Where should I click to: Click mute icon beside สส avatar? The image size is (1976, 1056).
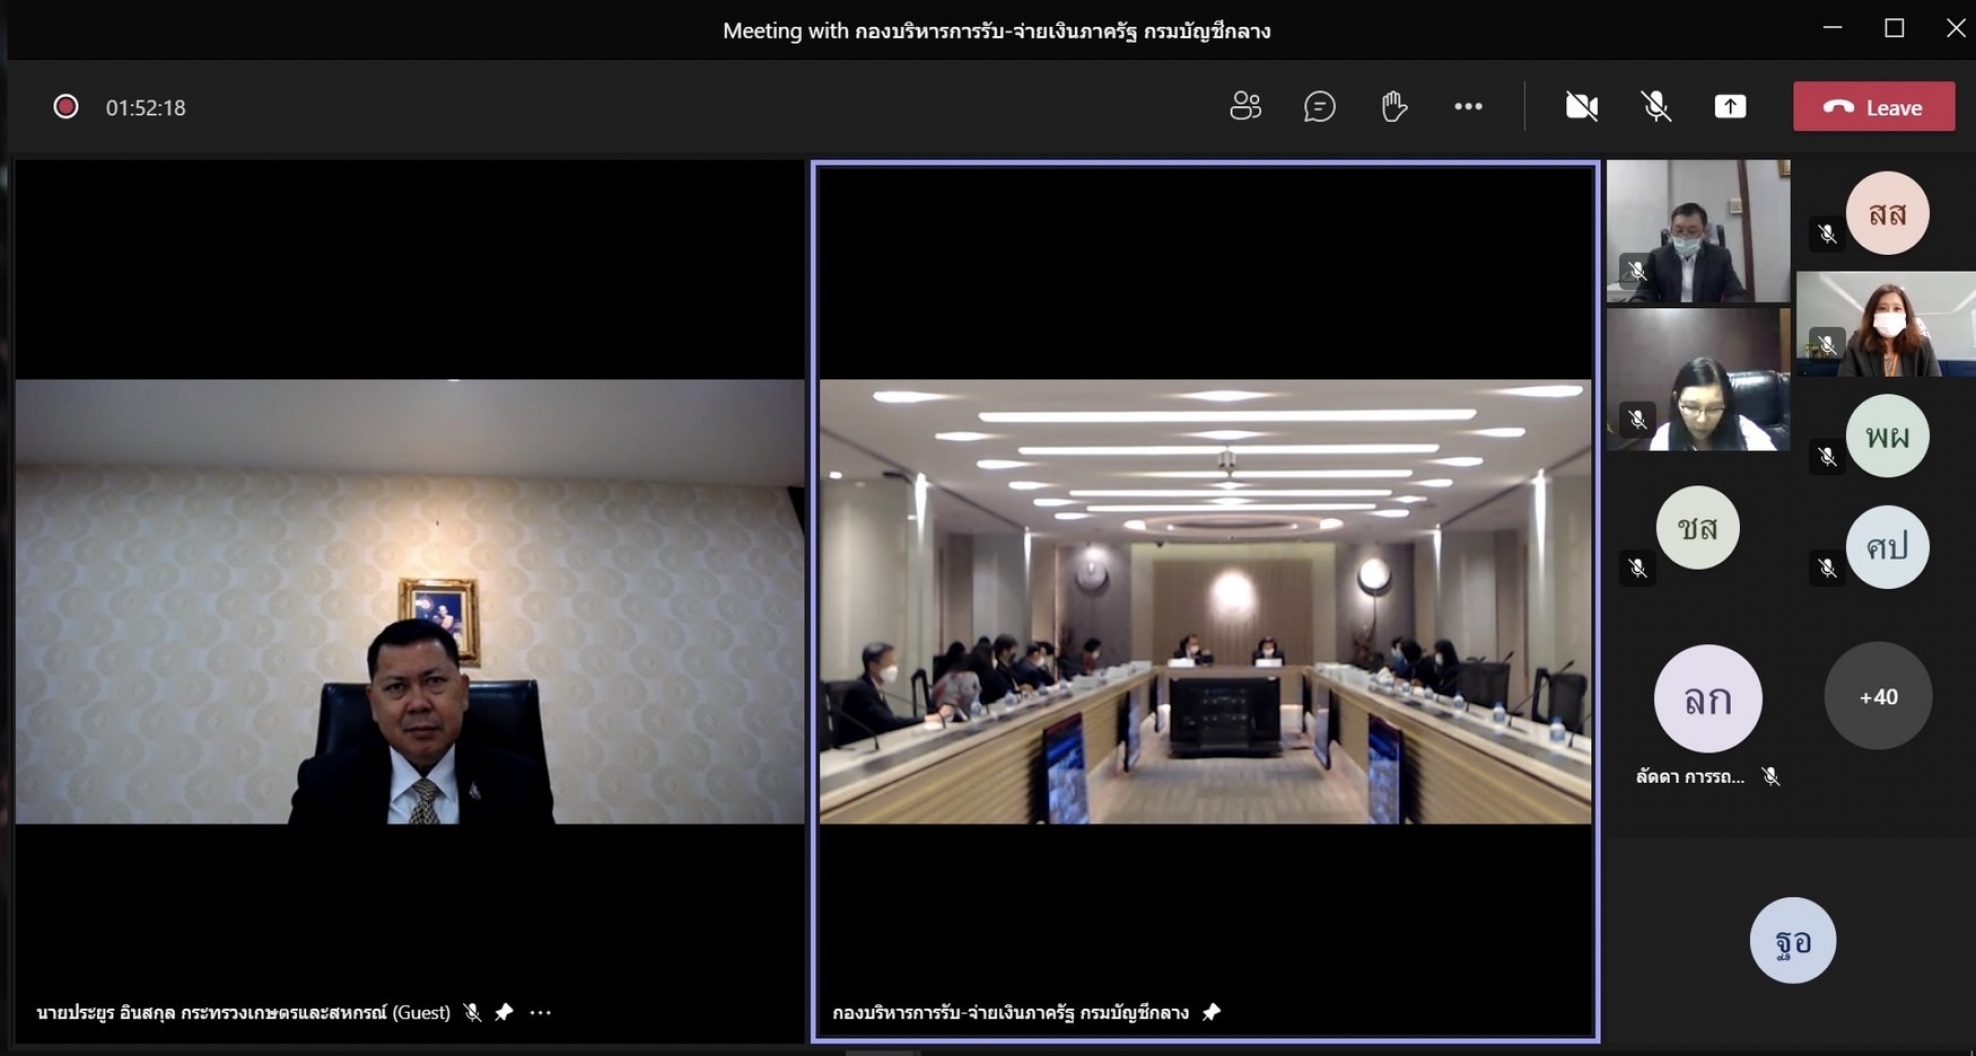[x=1827, y=234]
